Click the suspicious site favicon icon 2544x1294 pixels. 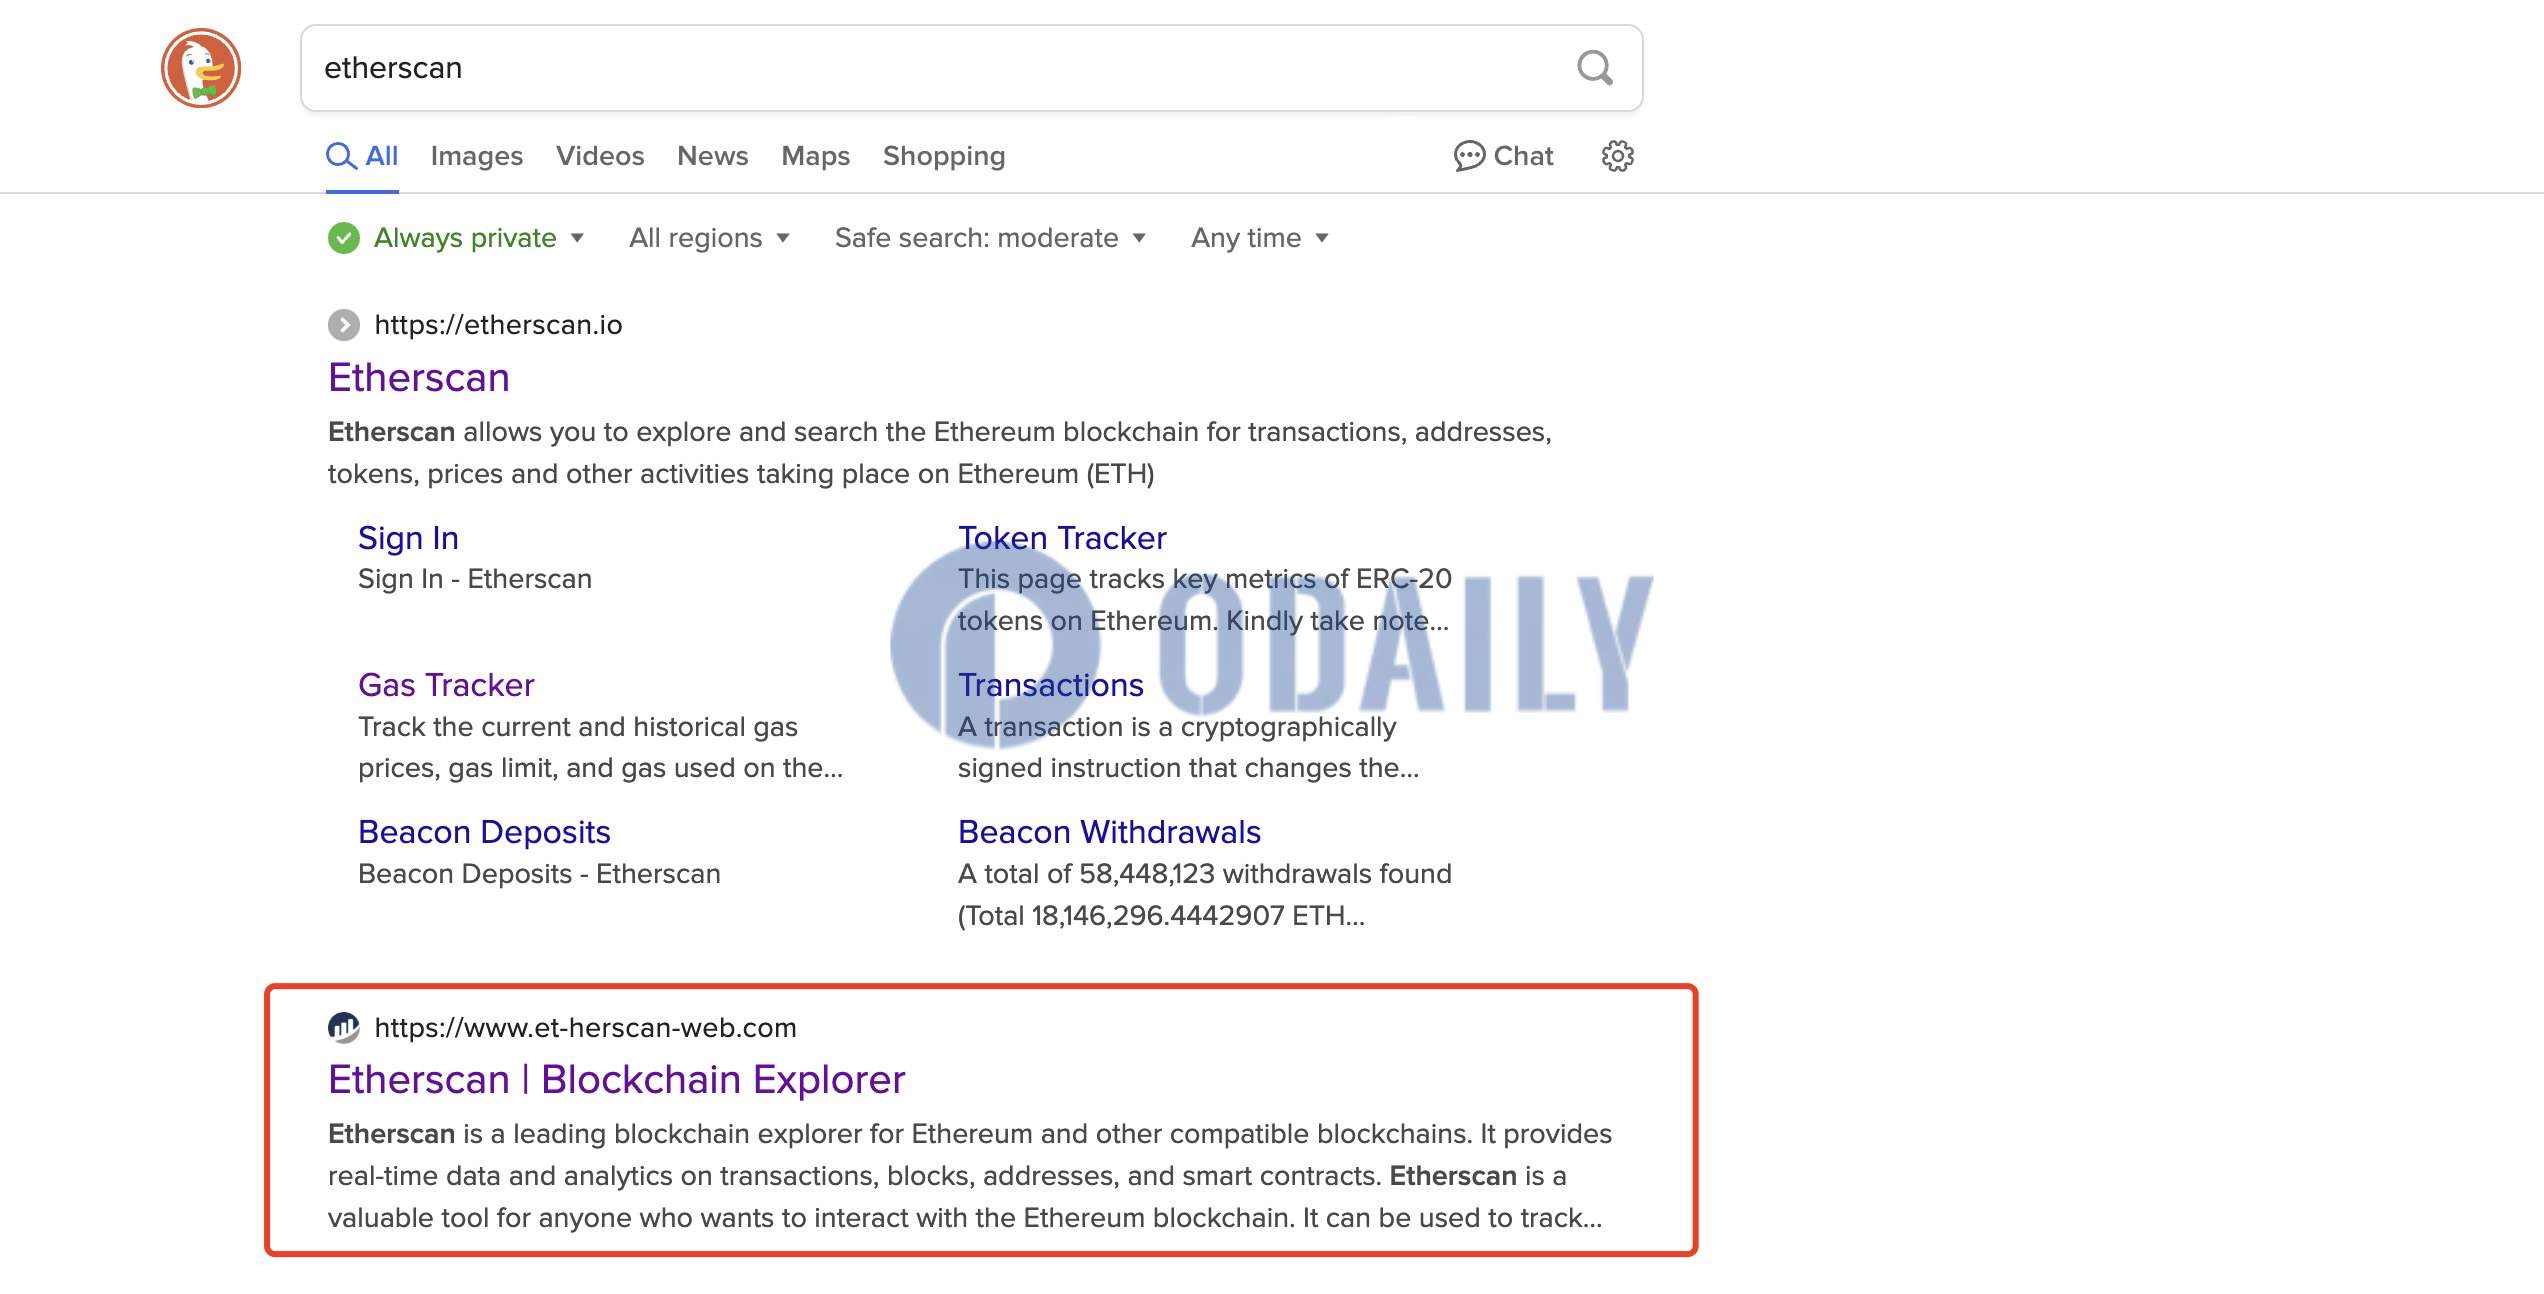point(342,1027)
